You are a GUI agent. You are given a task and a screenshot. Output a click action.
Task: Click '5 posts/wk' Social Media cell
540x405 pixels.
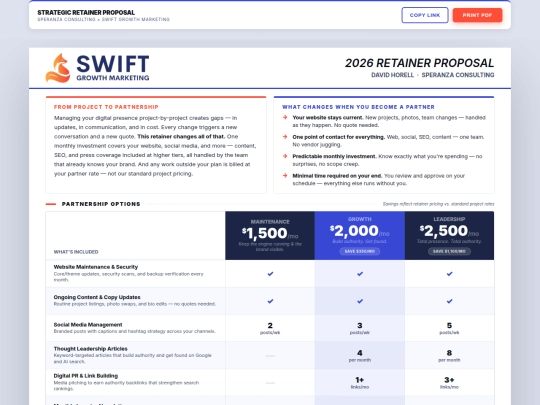[449, 328]
